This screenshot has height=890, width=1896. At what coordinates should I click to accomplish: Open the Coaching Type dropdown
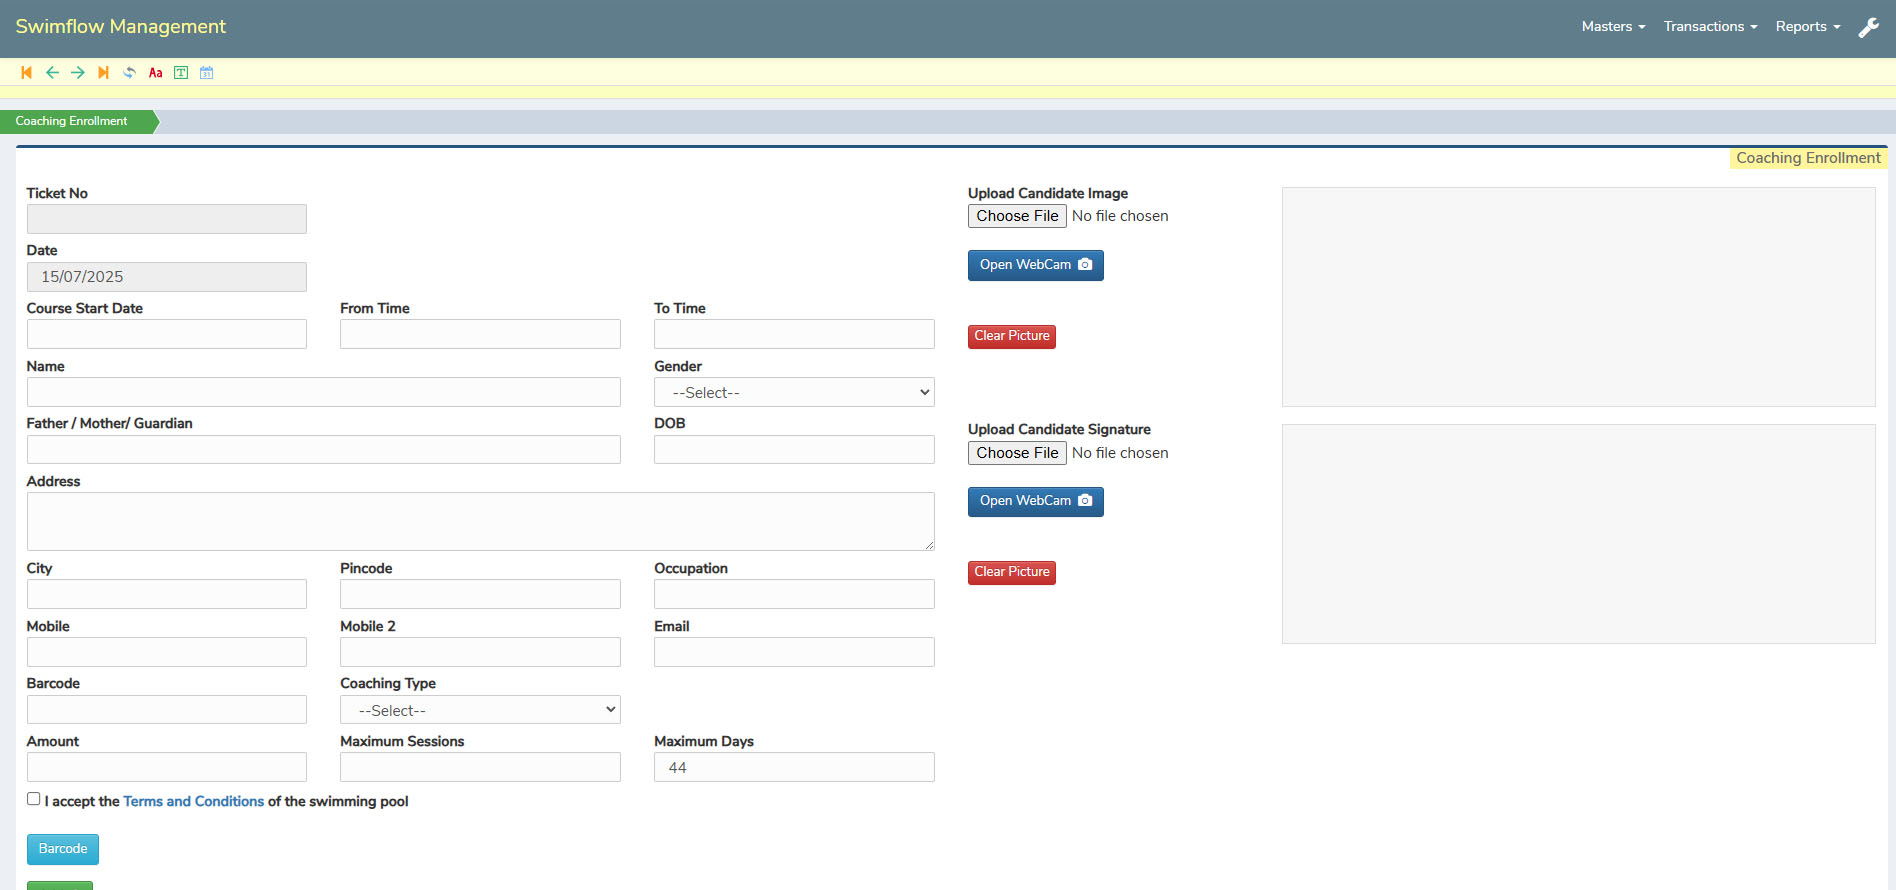(x=480, y=710)
